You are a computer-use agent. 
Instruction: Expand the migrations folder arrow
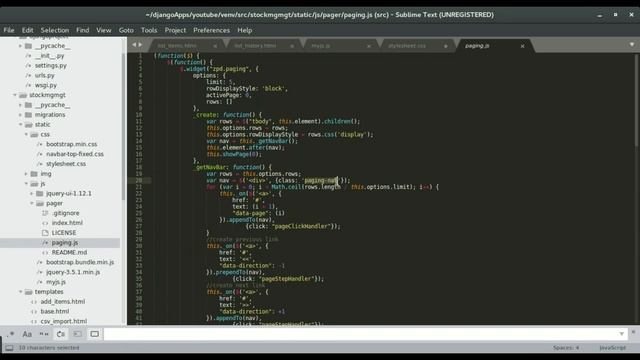pos(20,115)
